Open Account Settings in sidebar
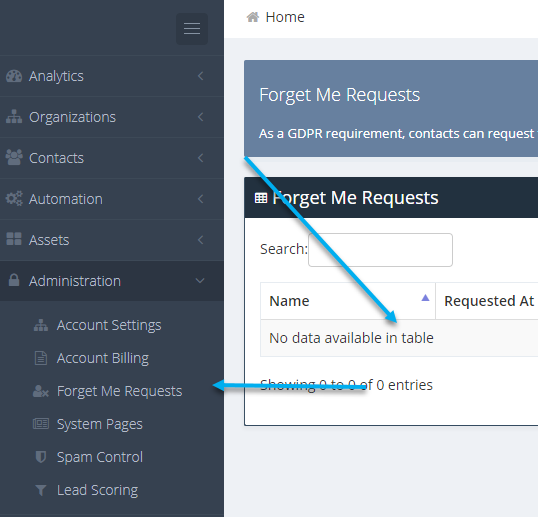 [109, 325]
